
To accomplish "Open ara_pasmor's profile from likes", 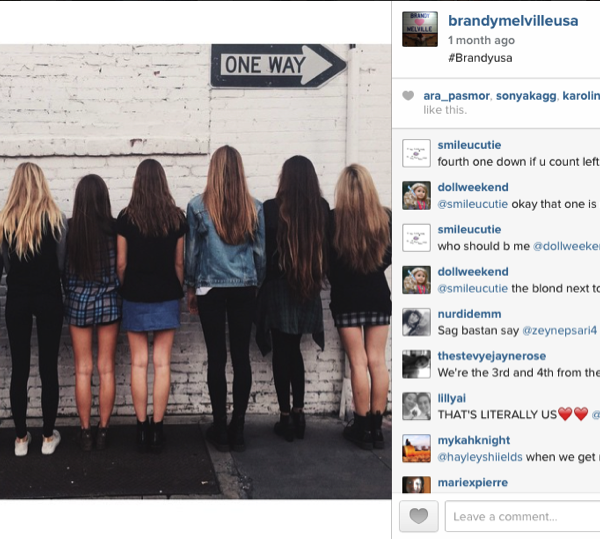I will pyautogui.click(x=457, y=96).
